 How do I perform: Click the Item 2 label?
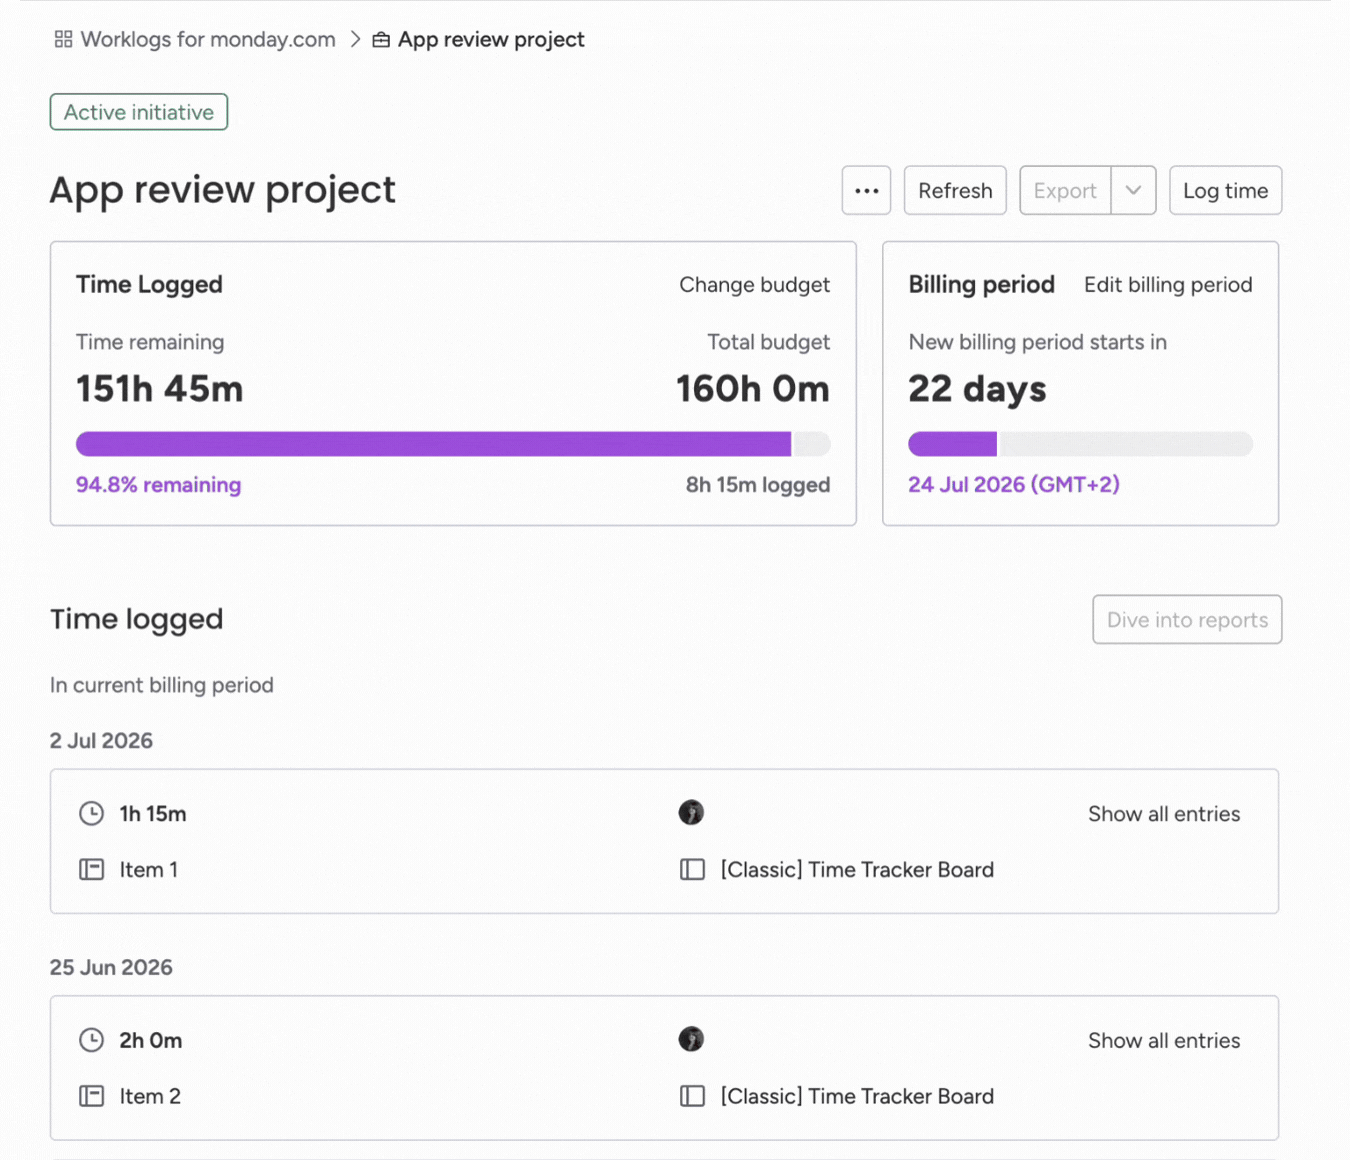click(150, 1097)
